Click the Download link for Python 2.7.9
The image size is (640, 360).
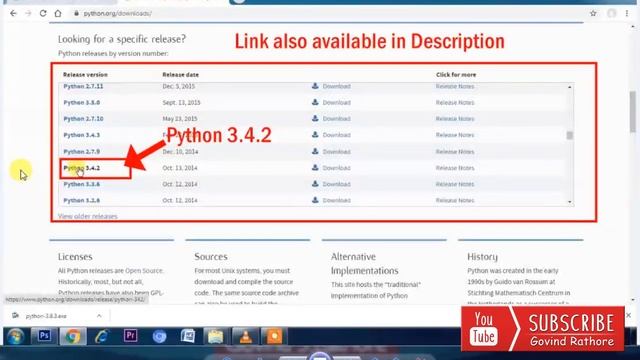pyautogui.click(x=336, y=151)
